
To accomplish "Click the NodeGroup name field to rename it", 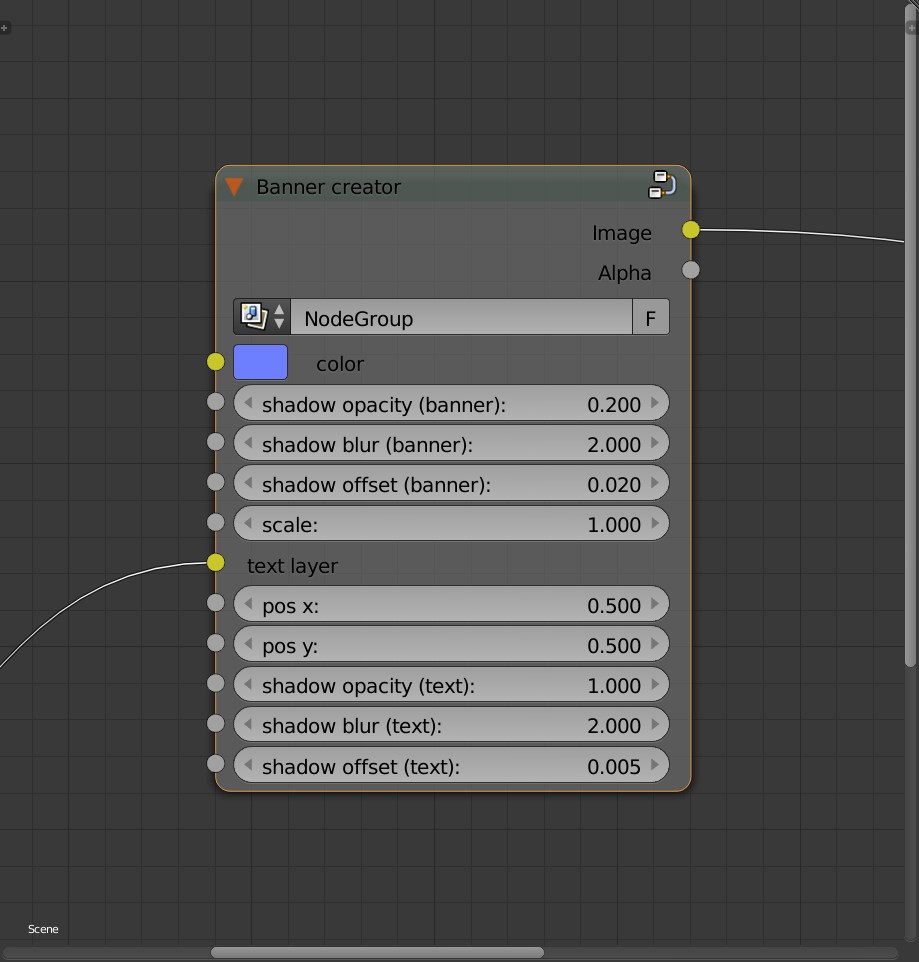I will click(460, 317).
